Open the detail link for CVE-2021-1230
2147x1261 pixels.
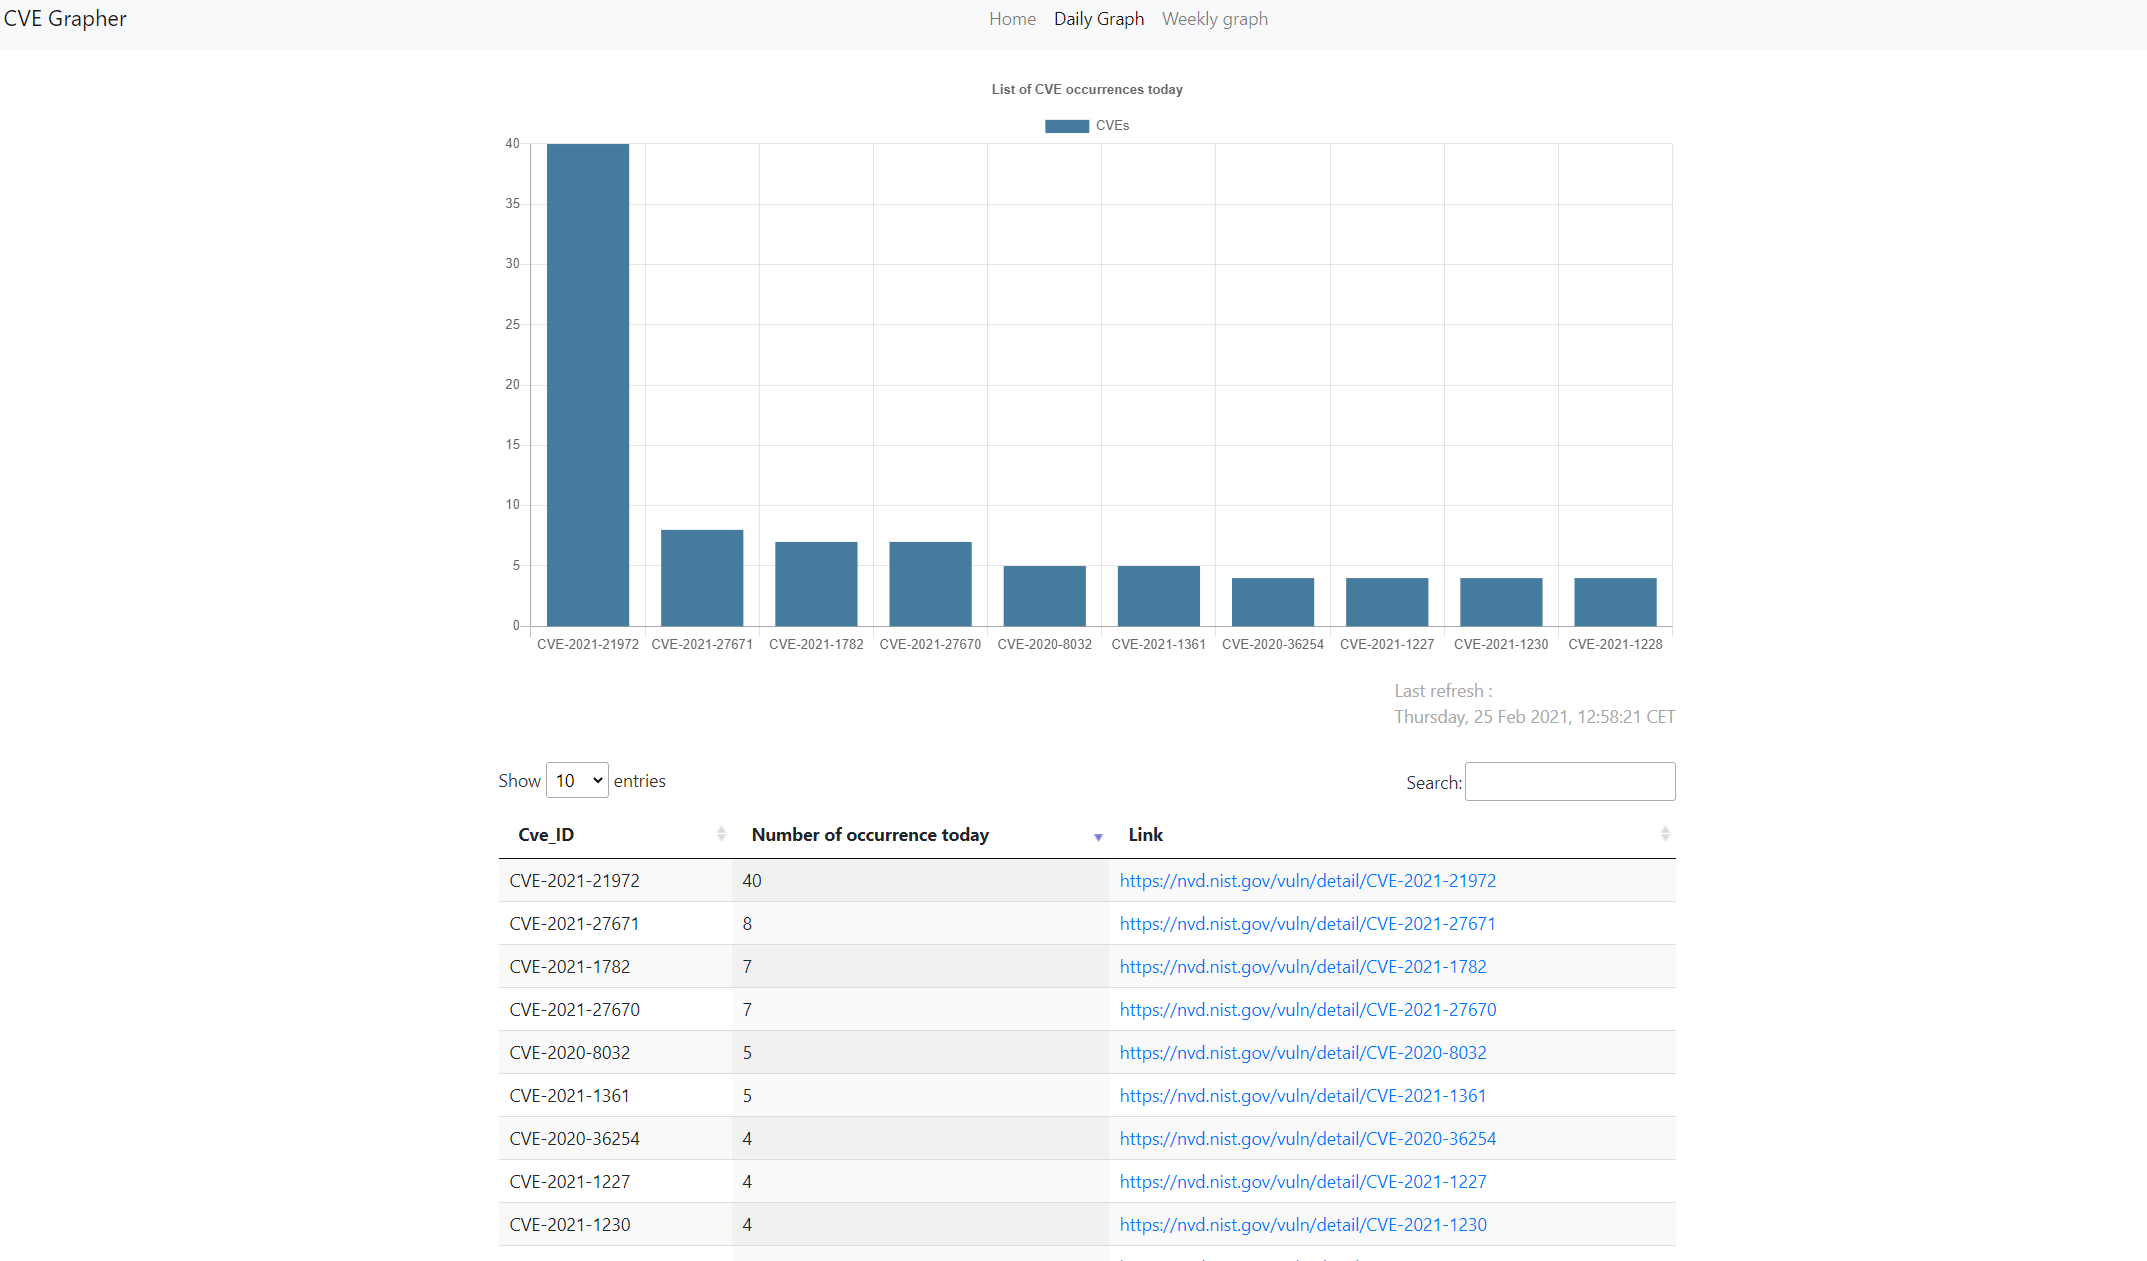click(1303, 1224)
